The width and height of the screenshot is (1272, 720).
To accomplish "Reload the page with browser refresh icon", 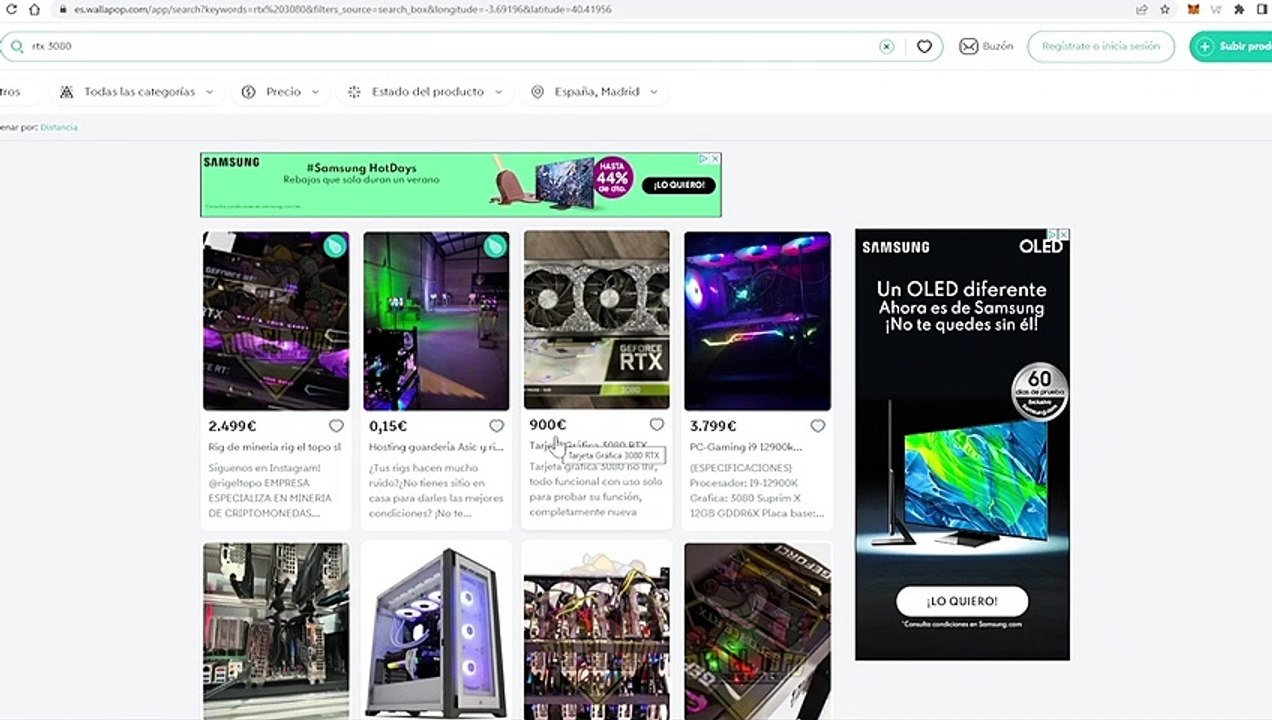I will tap(12, 9).
